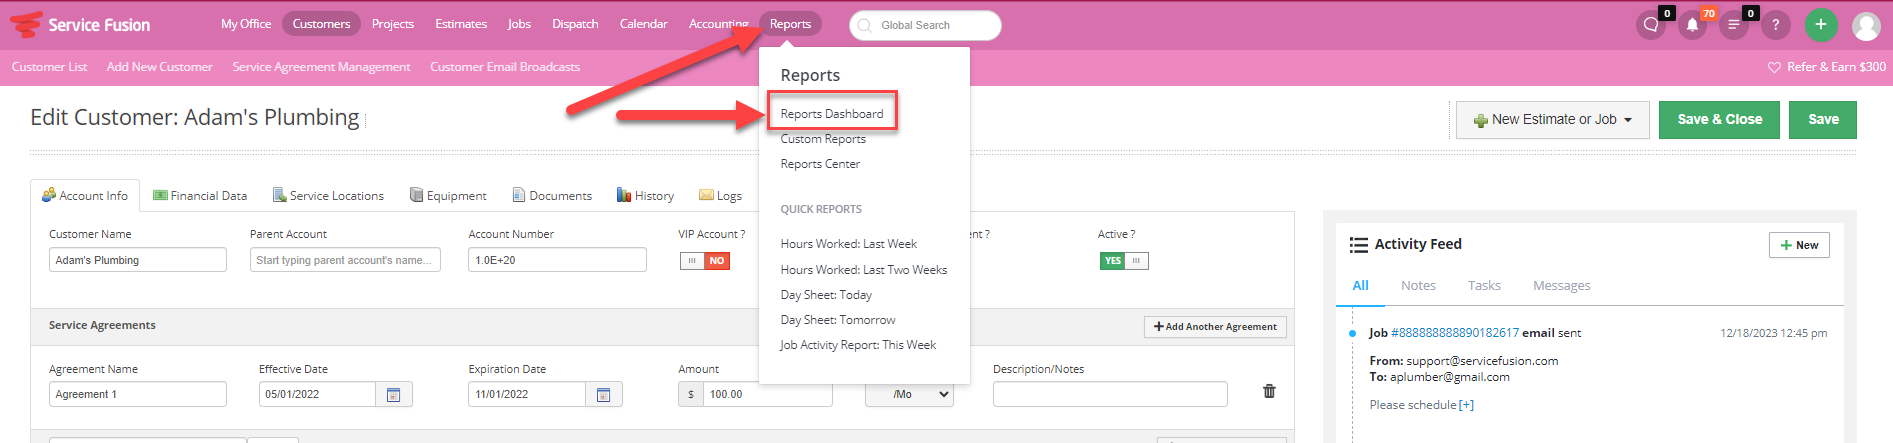The image size is (1893, 443).
Task: Open Service Agreement Management link
Action: click(x=321, y=67)
